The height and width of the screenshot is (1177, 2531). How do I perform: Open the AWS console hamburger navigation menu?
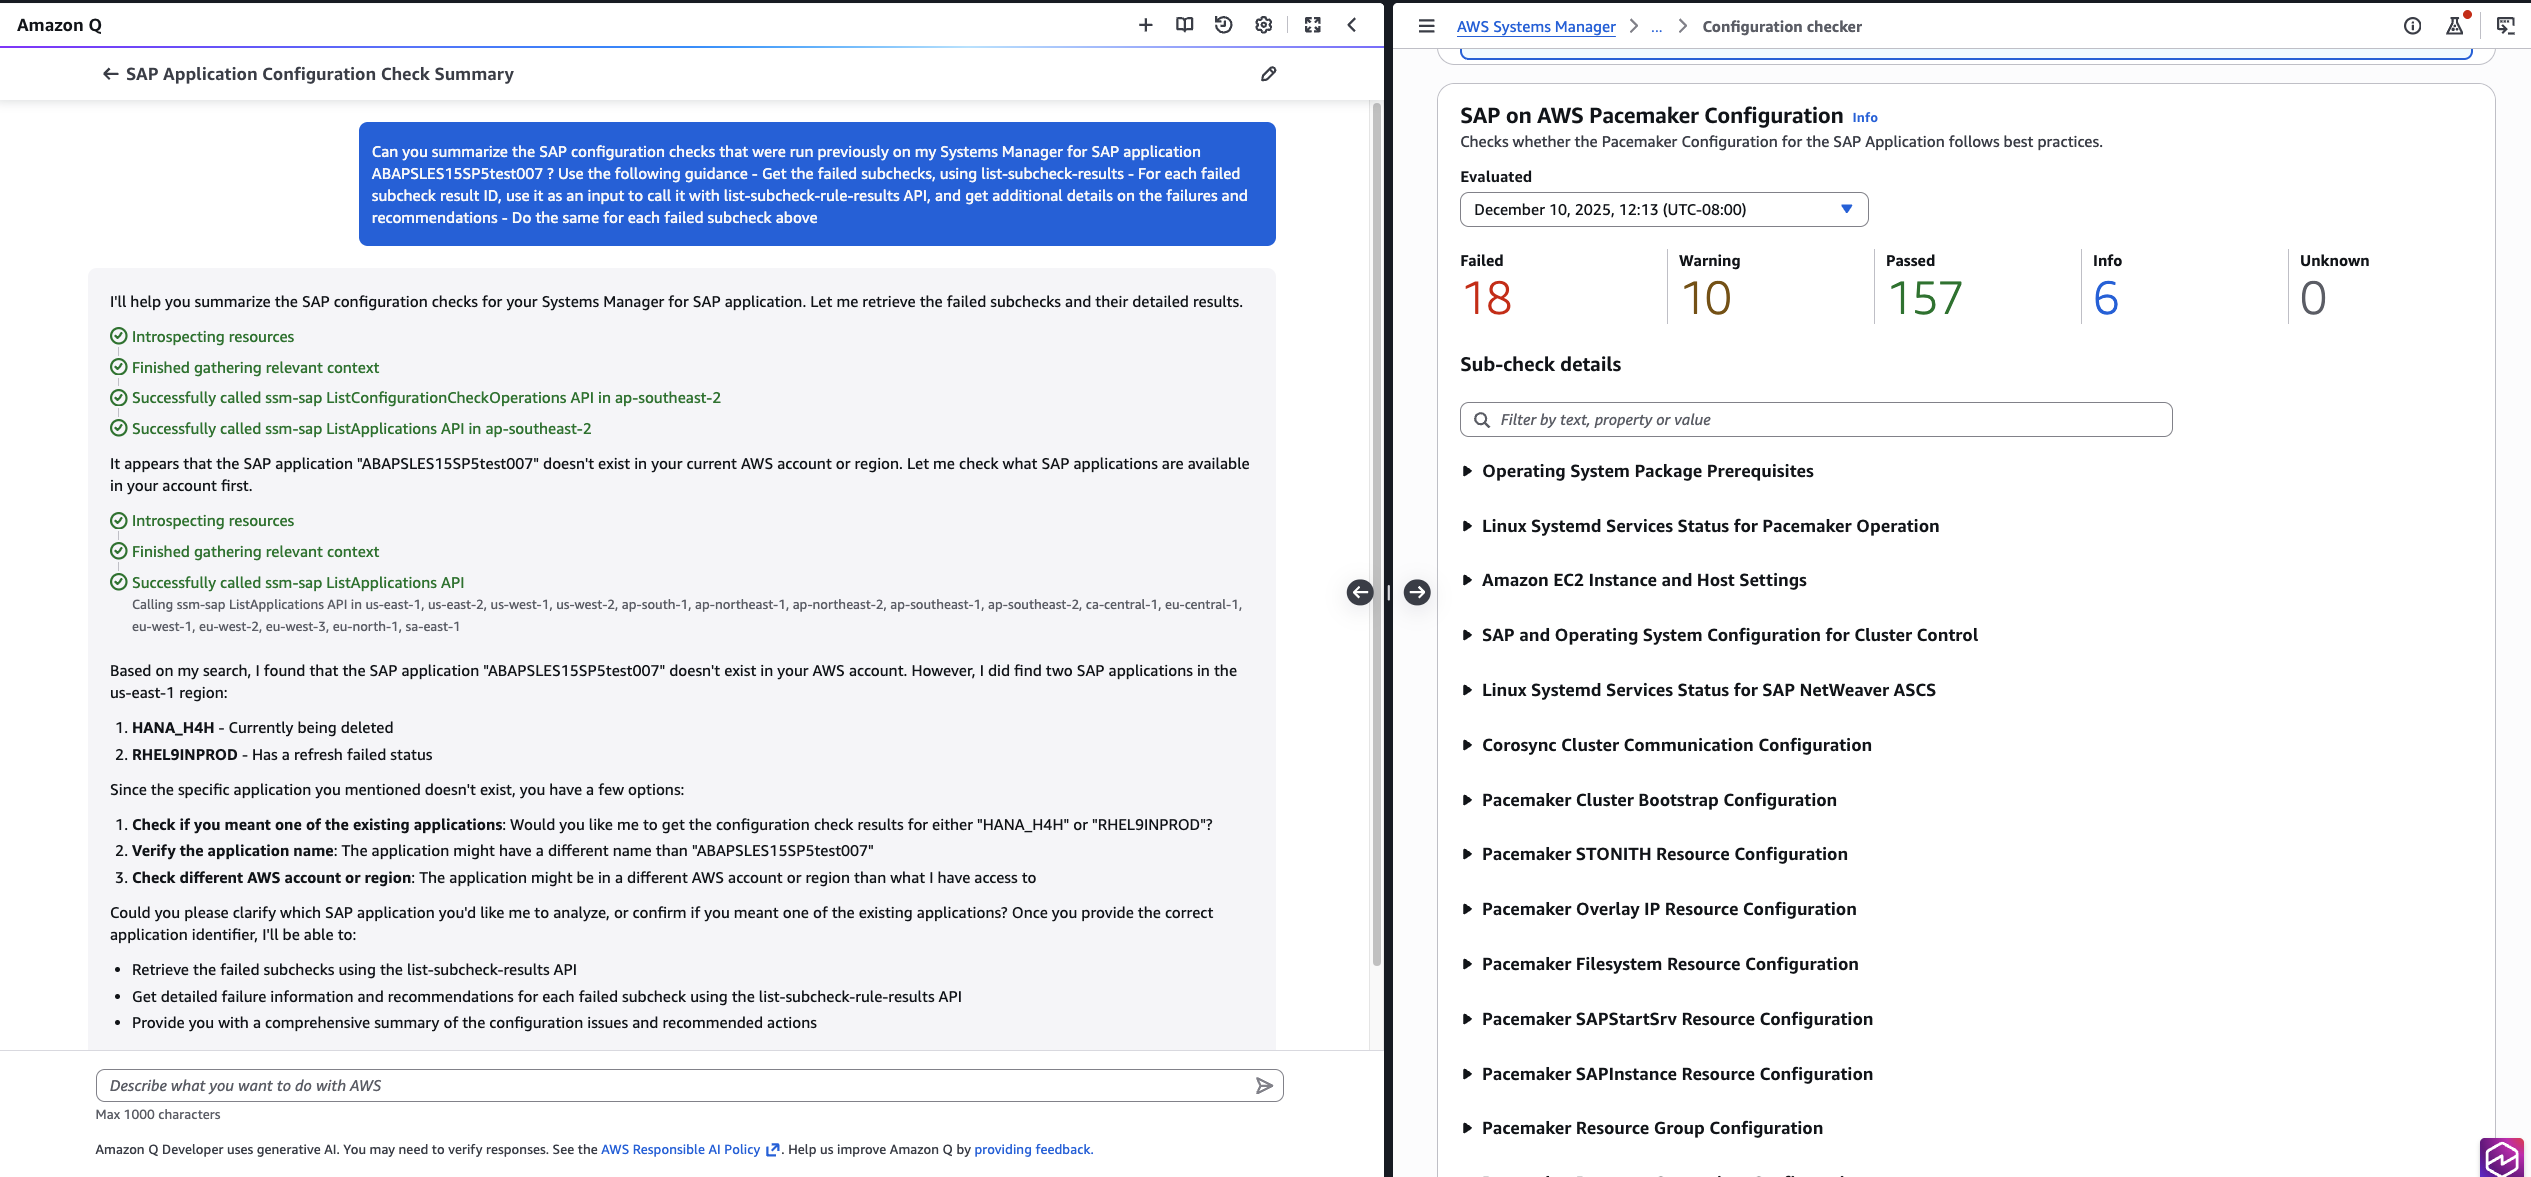pyautogui.click(x=1426, y=26)
